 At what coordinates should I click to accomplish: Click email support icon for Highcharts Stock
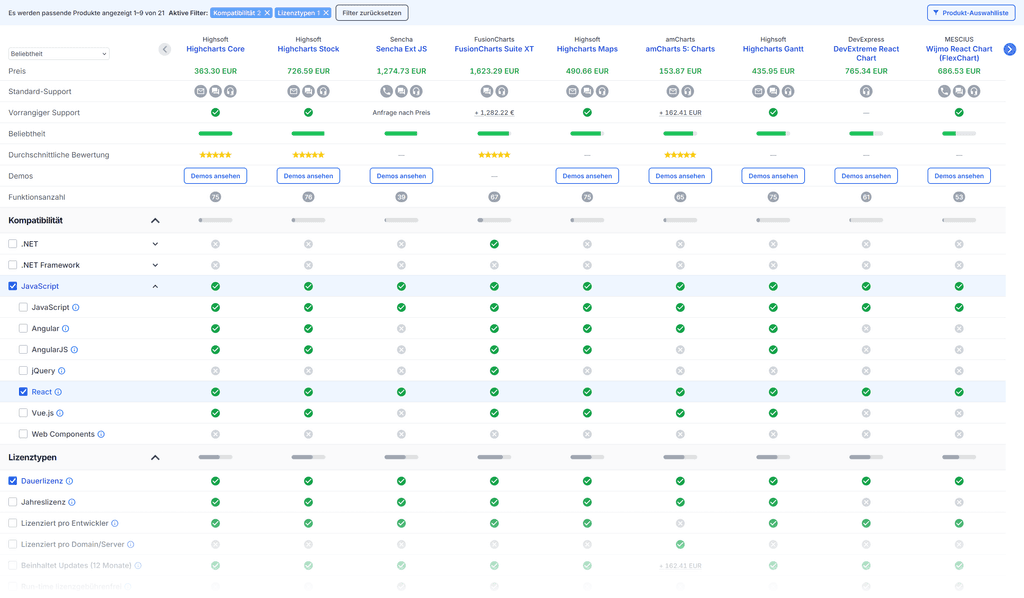294,91
